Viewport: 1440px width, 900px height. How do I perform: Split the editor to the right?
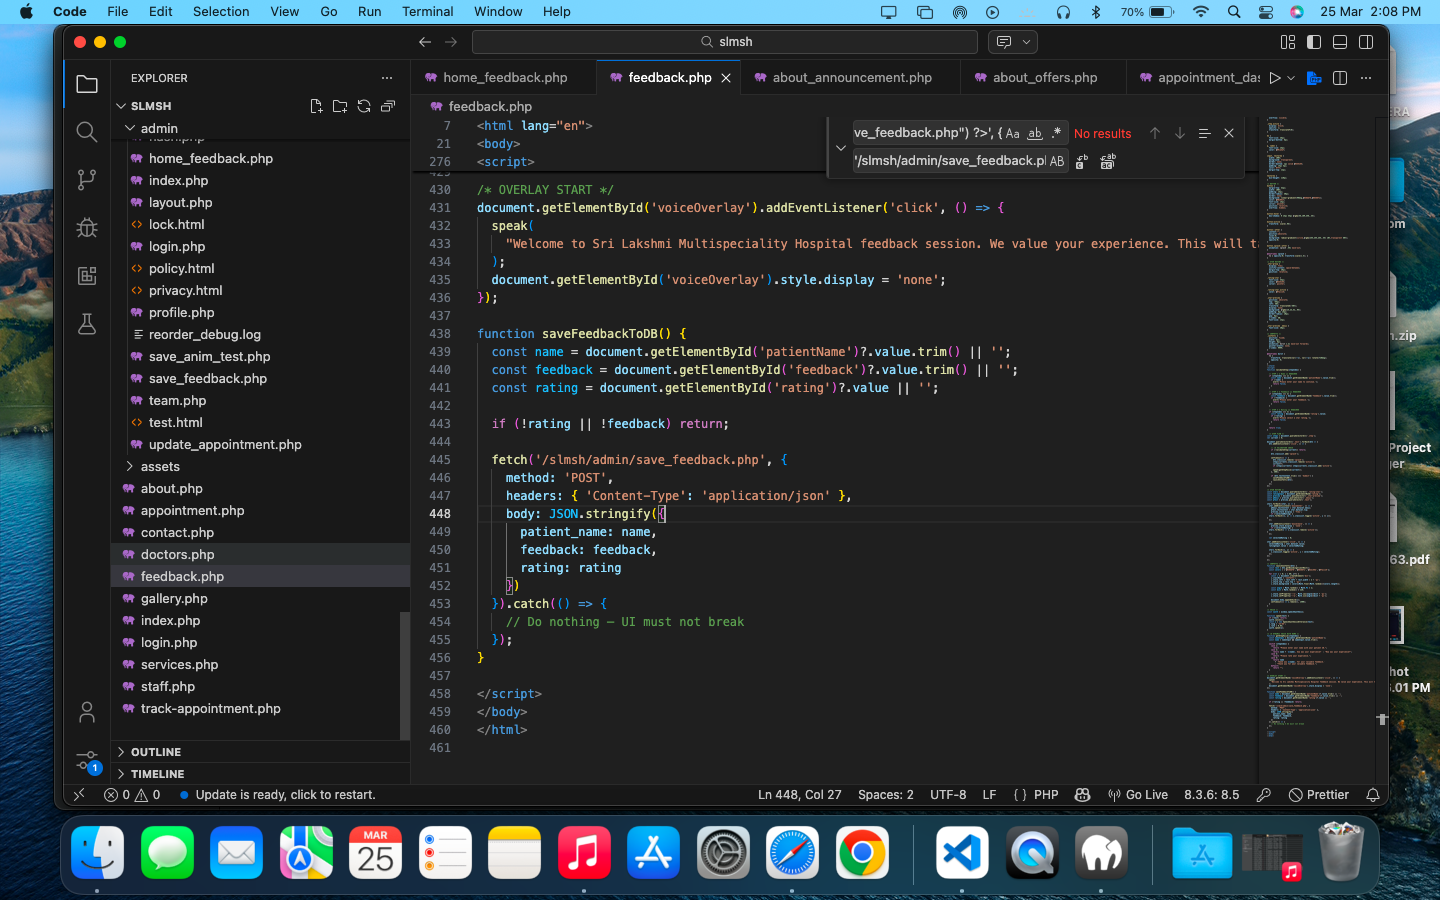click(x=1340, y=78)
